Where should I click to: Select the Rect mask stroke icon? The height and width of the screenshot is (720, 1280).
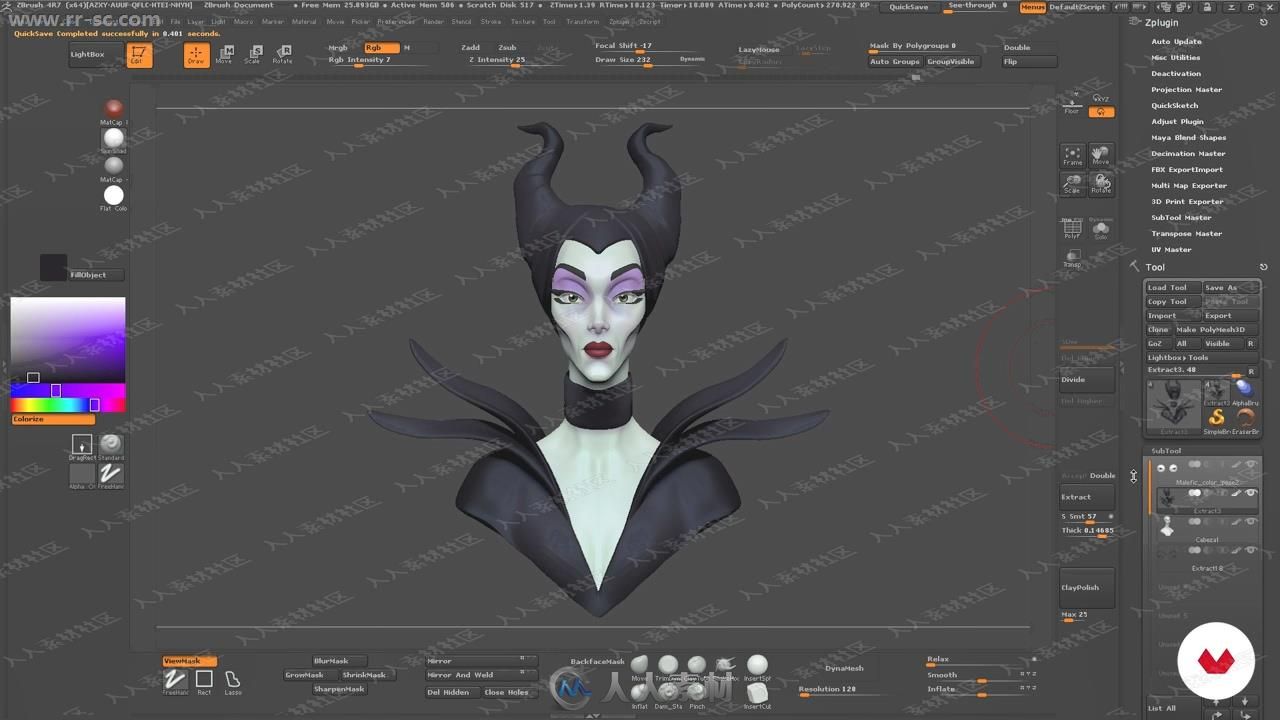point(204,681)
